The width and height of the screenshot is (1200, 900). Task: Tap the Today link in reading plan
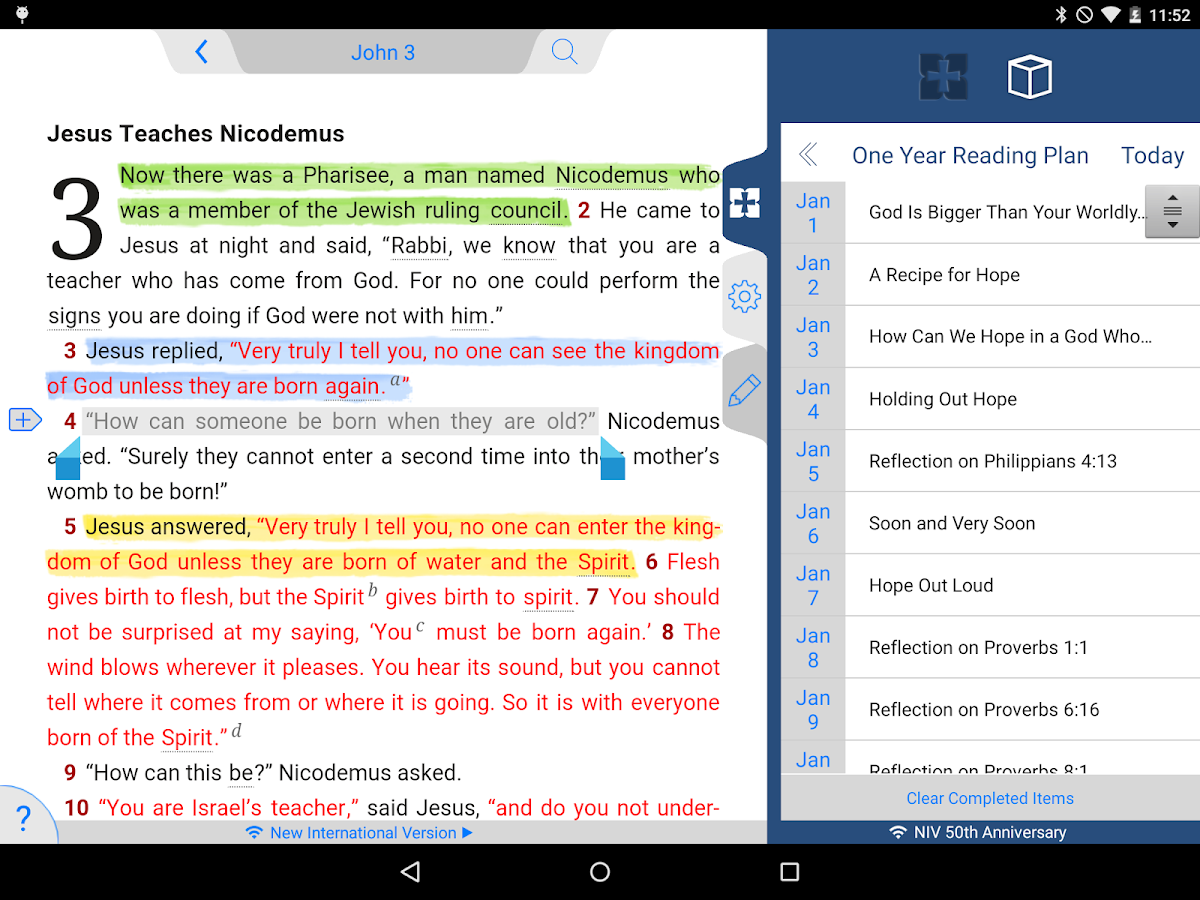click(x=1152, y=155)
